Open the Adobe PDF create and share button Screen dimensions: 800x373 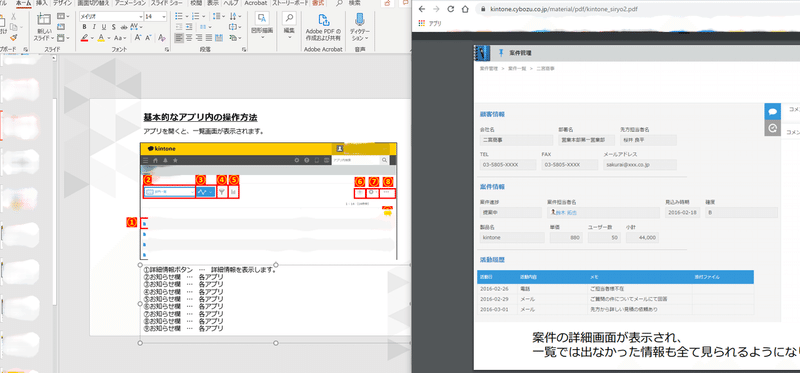click(323, 27)
